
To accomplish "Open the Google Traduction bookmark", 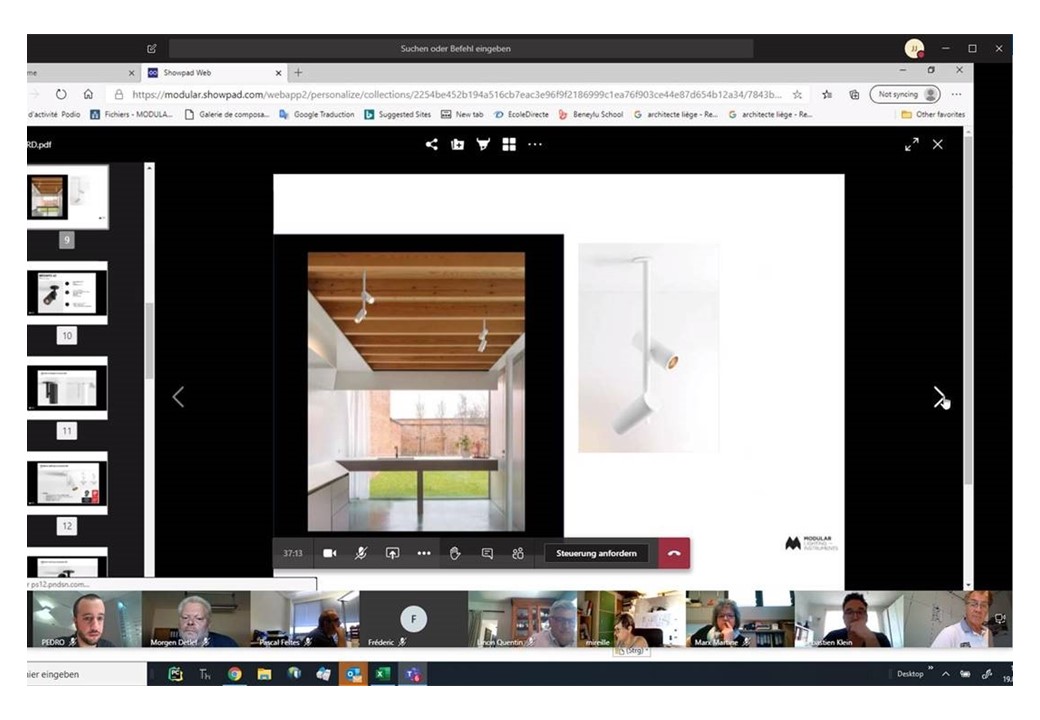I will pyautogui.click(x=316, y=114).
